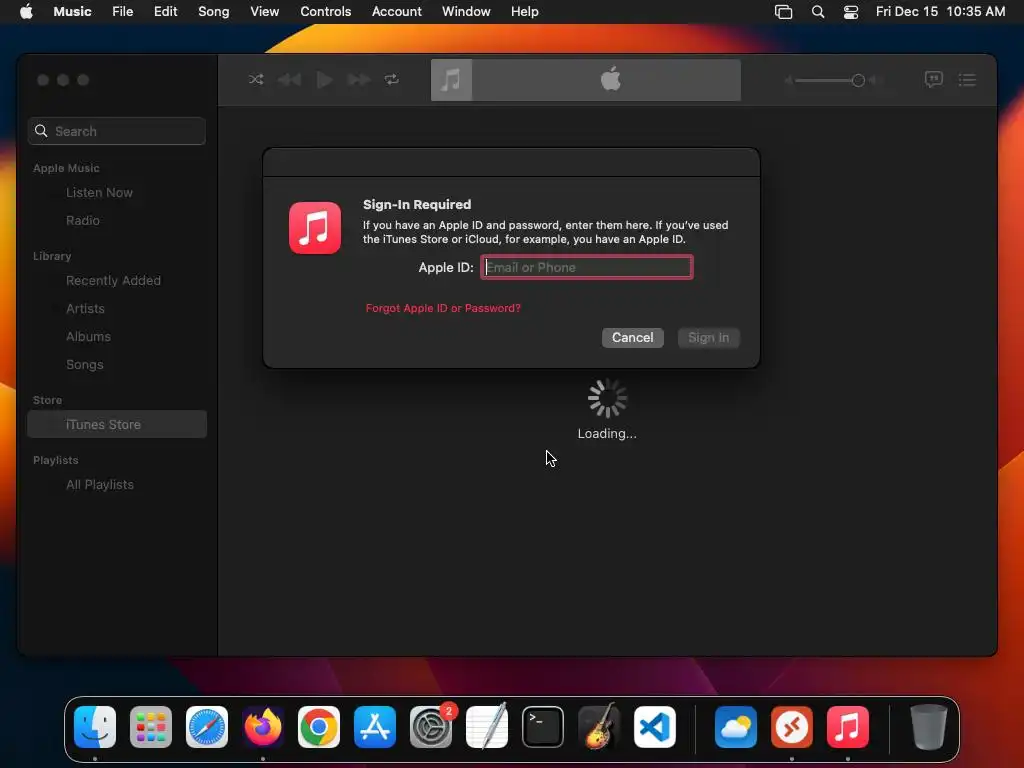Screen dimensions: 1024x768
Task: Click the Apple logo in the now-playing display
Action: [611, 80]
